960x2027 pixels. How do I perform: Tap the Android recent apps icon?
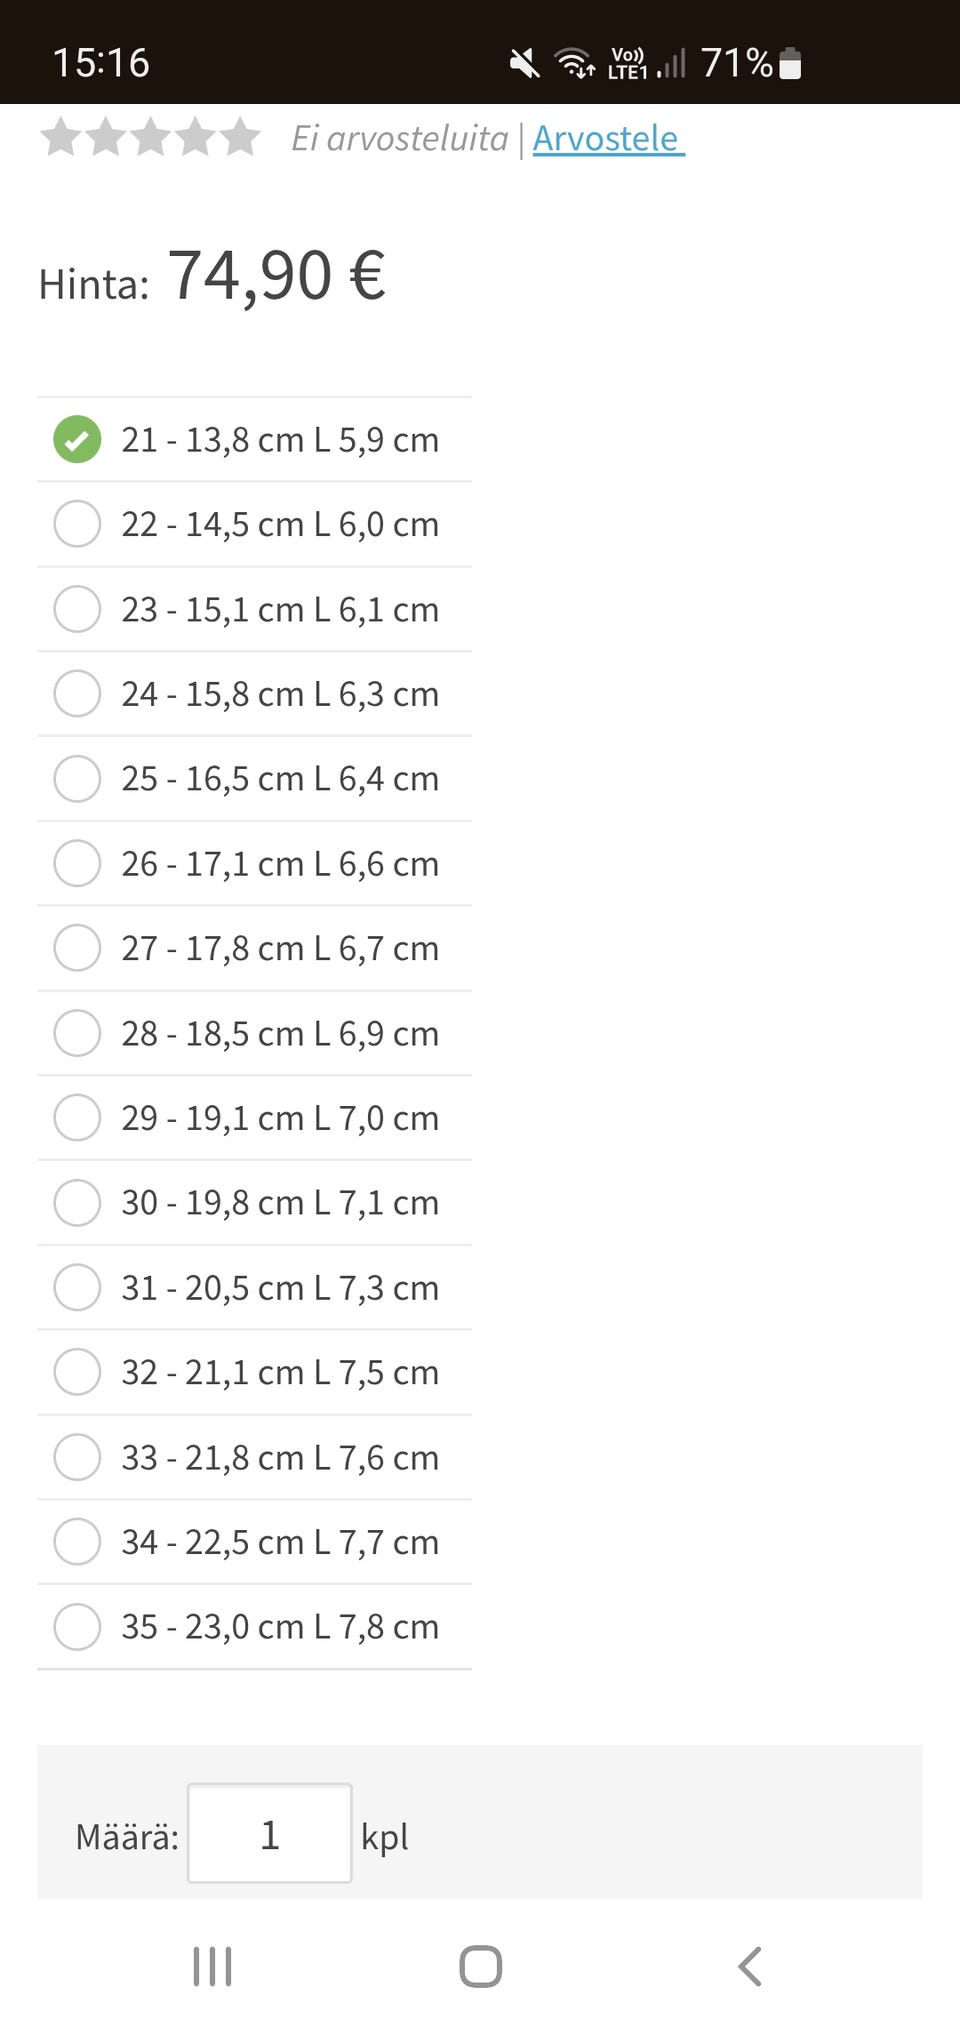pyautogui.click(x=212, y=1966)
